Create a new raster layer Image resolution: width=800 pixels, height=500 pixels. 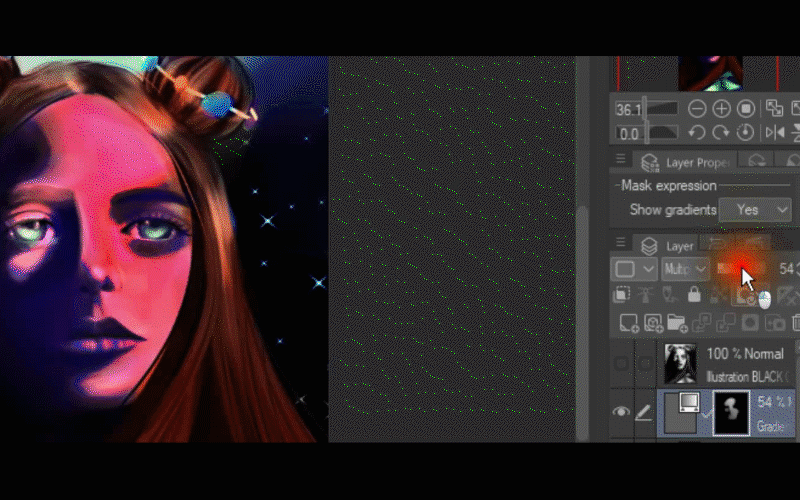pos(629,323)
